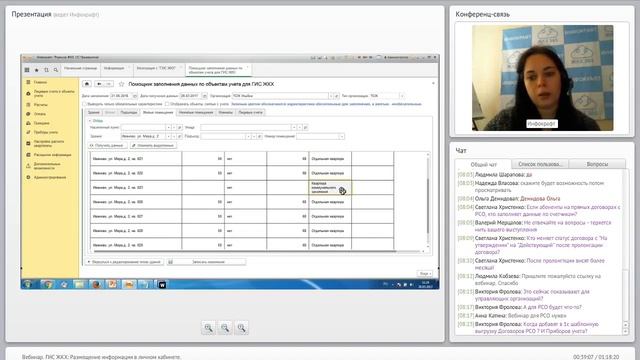This screenshot has height=360, width=640.
Task: Click the Приборы учета sidebar icon
Action: click(28, 132)
